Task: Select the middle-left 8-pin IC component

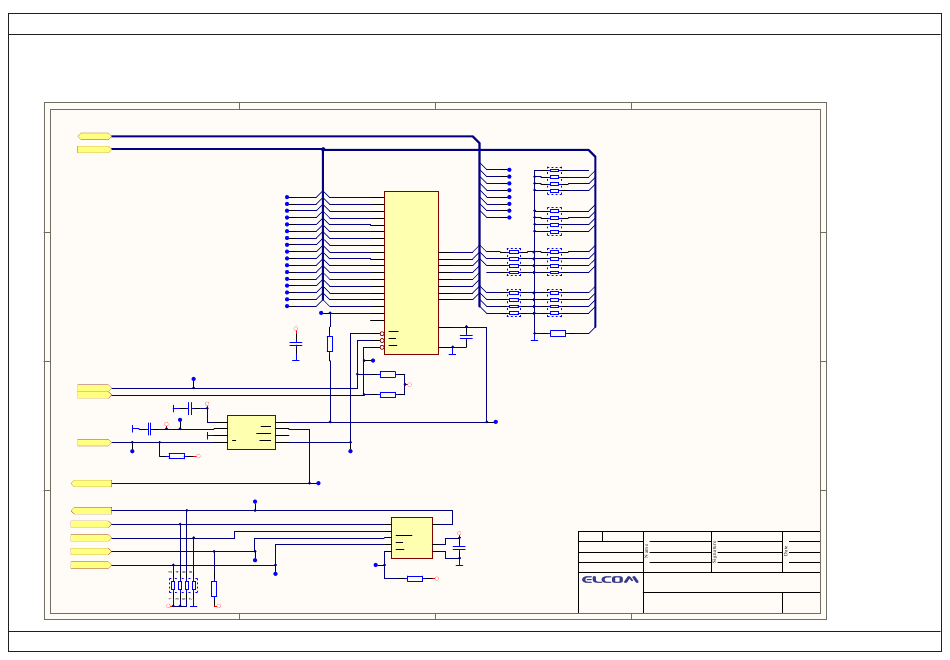Action: click(x=251, y=432)
